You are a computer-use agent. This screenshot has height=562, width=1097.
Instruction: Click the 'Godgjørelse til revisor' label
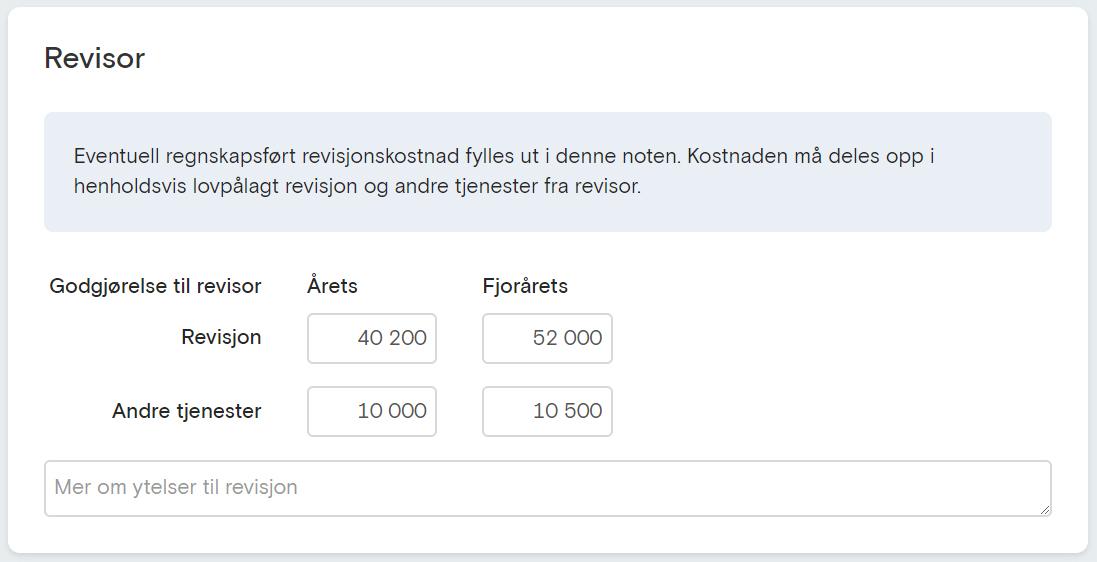tap(155, 286)
